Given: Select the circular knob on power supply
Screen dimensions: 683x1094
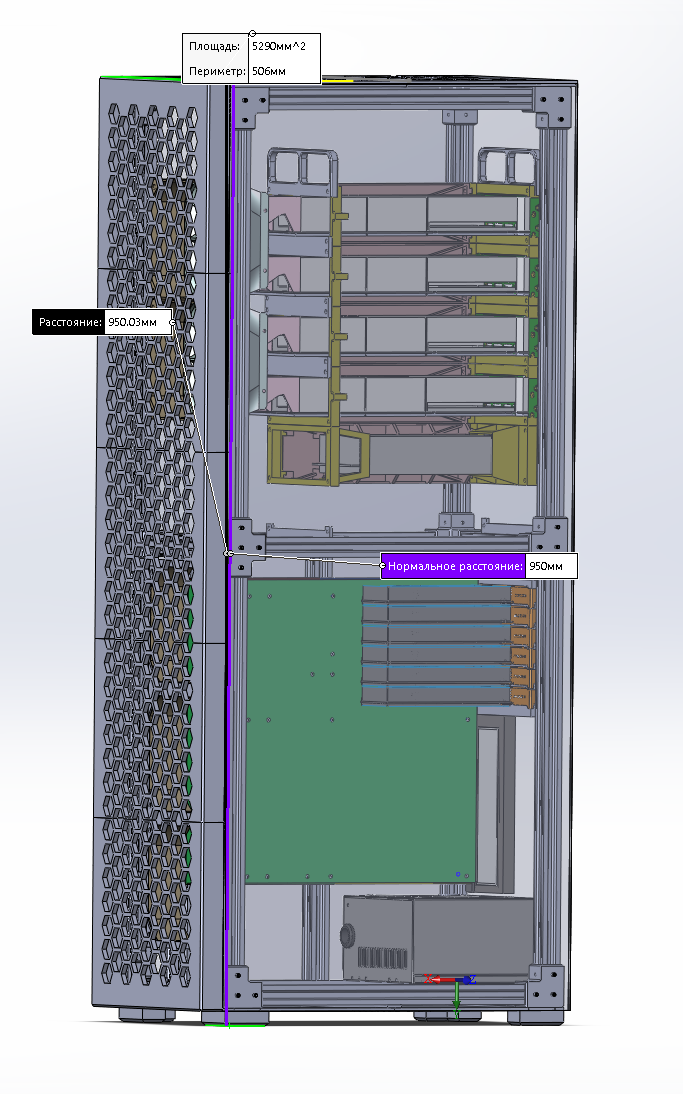Looking at the screenshot, I should pos(347,934).
